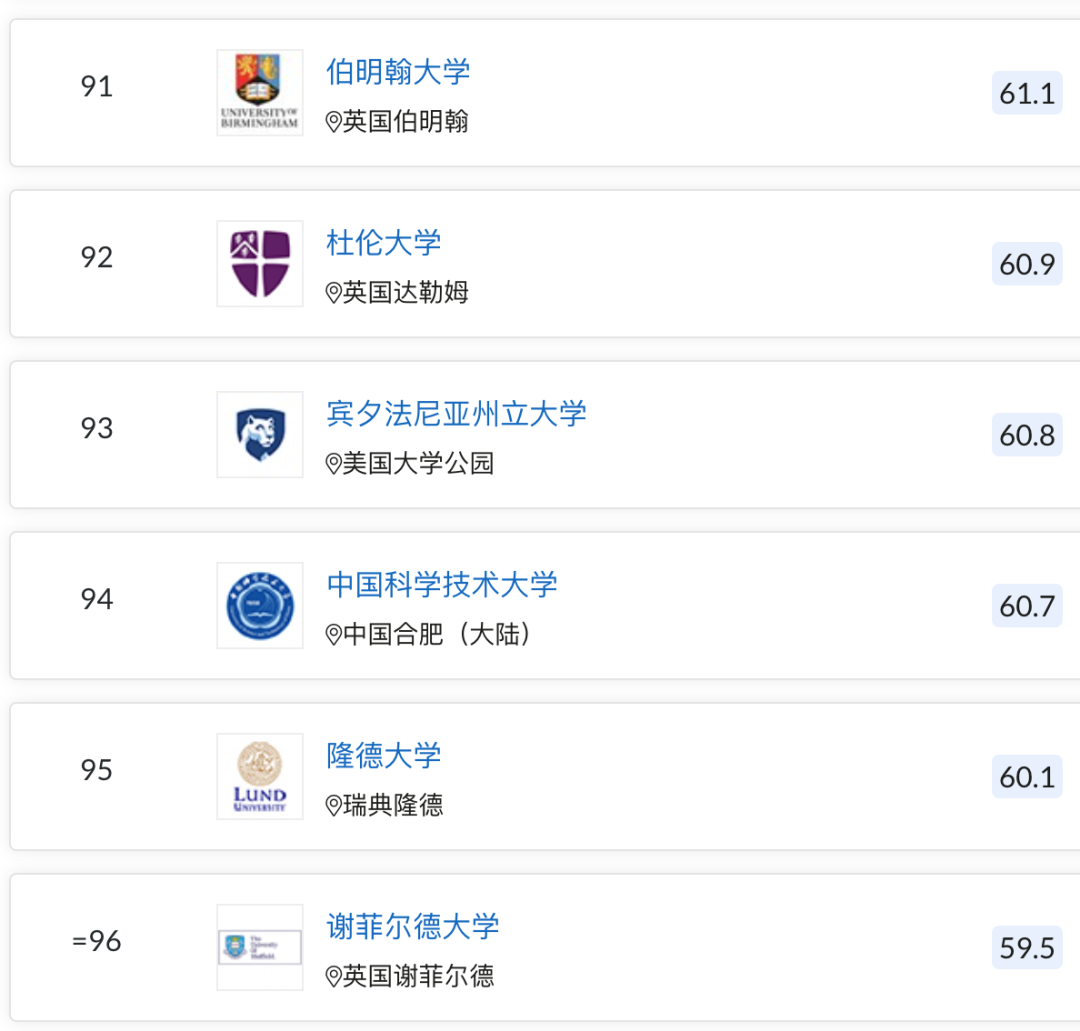Click the =96 rank number
Viewport: 1080px width, 1031px height.
click(x=97, y=941)
